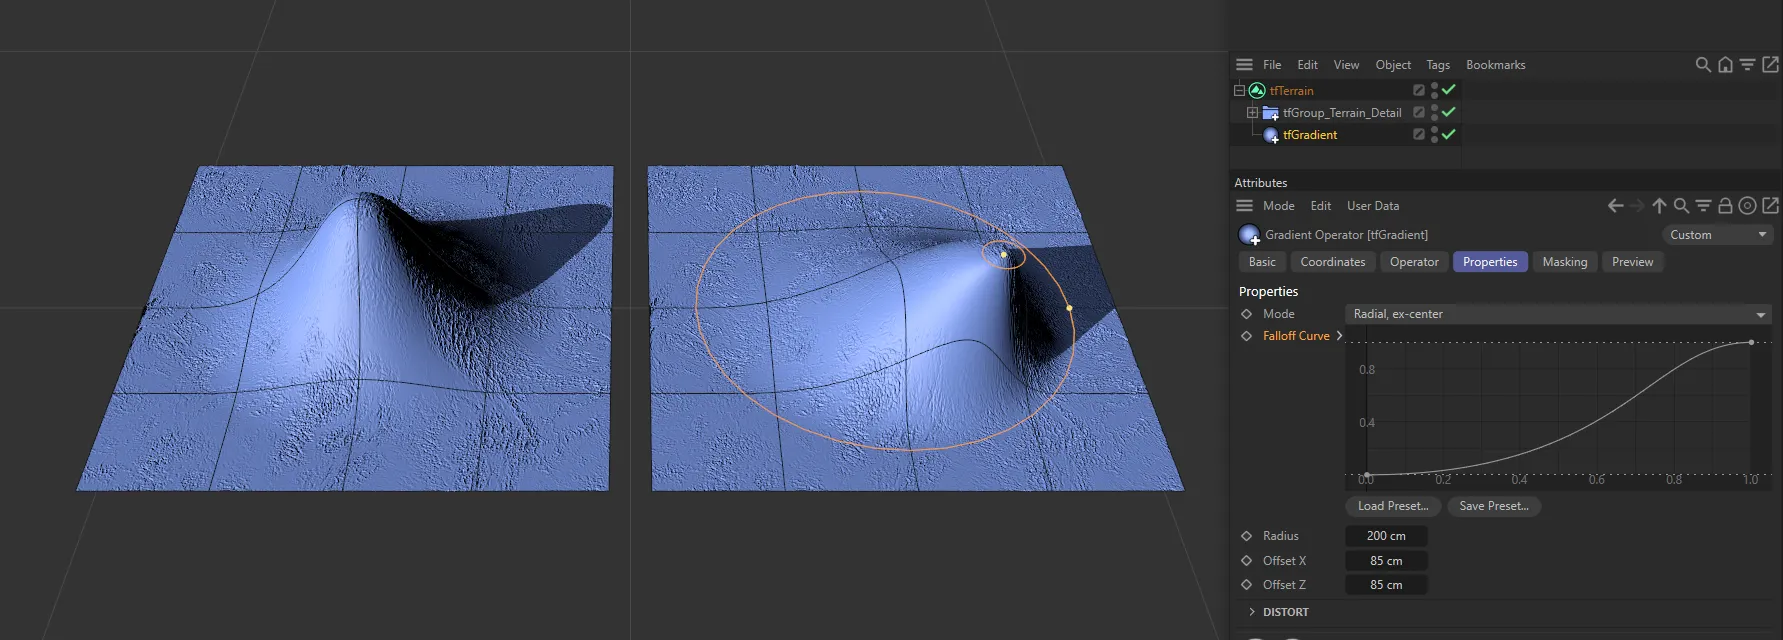Click the Attributes forward arrow
Screen dimensions: 1783x640
pos(1637,205)
